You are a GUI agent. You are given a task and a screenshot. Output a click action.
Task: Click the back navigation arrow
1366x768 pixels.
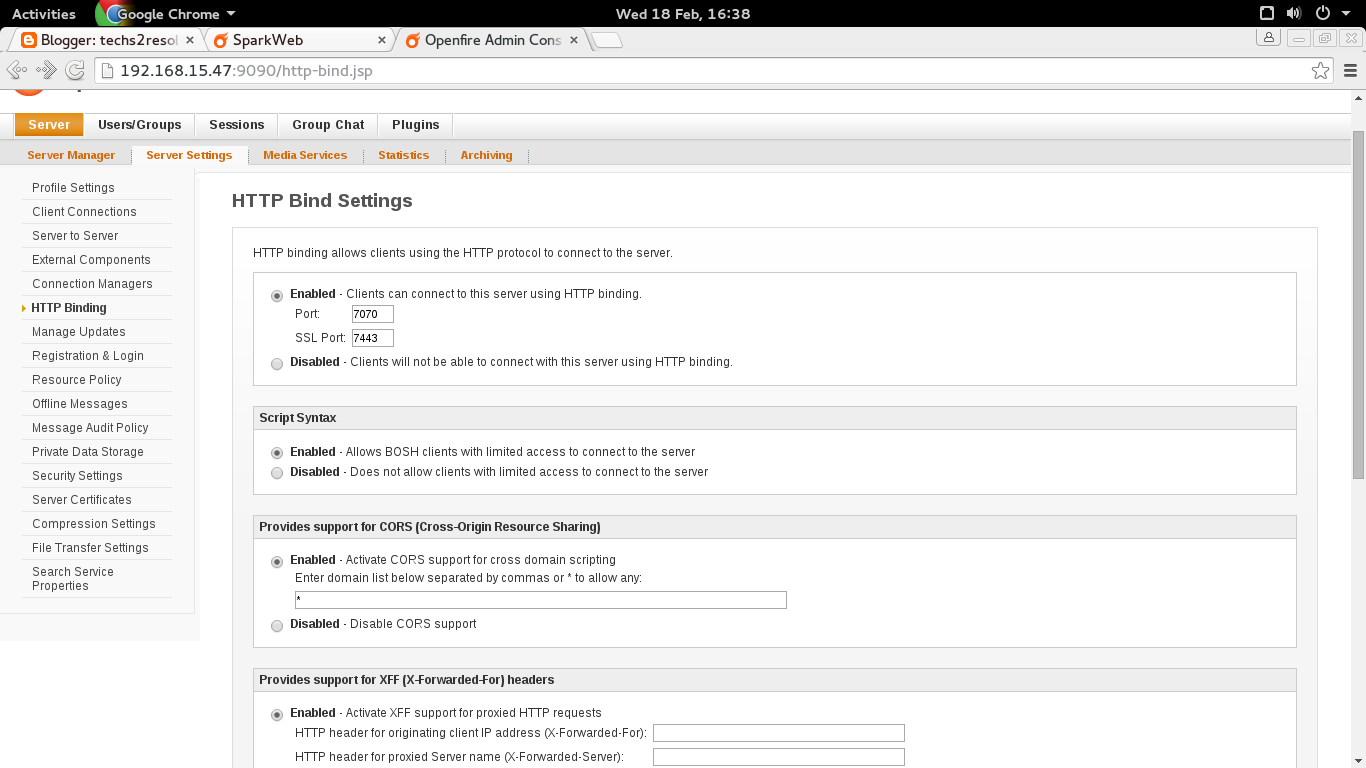[x=16, y=70]
